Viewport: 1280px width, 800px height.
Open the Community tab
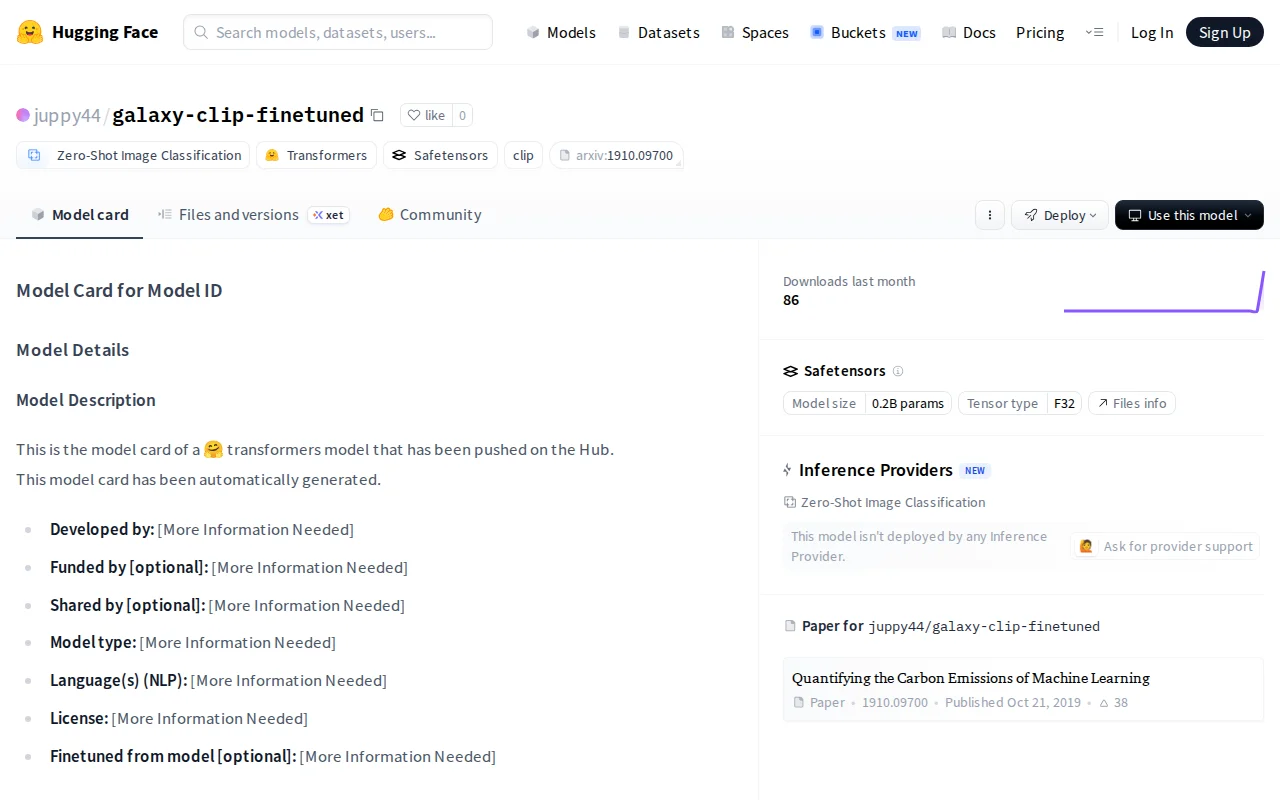429,215
